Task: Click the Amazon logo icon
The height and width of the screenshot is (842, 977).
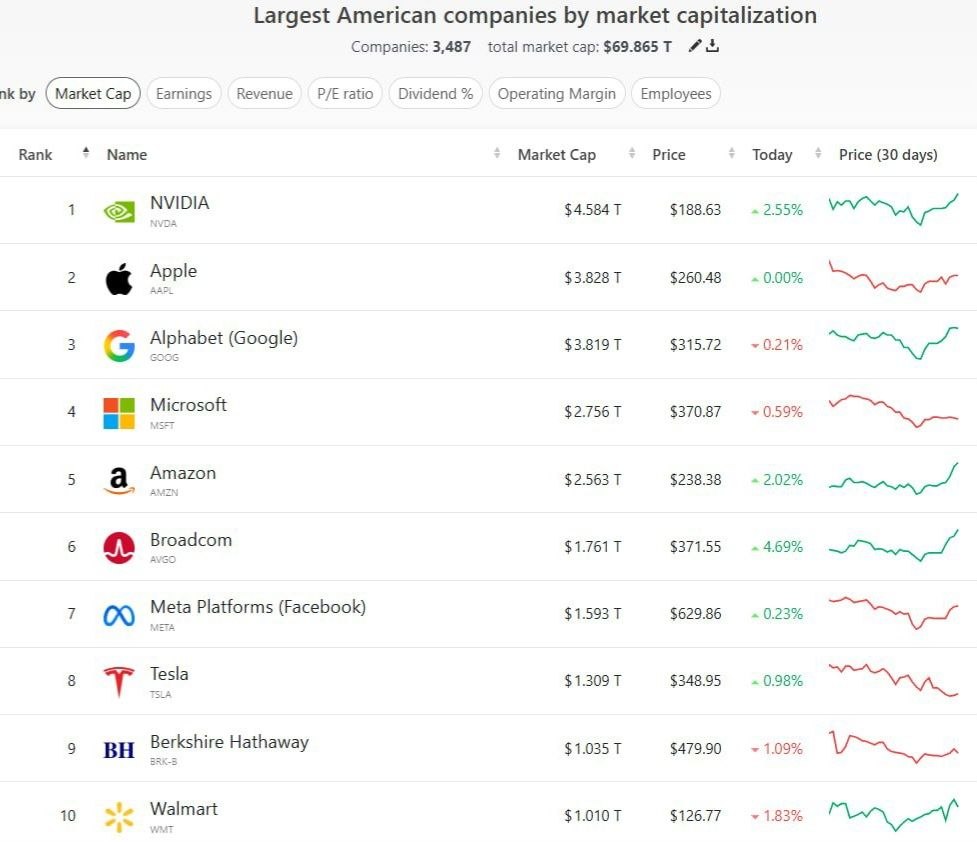Action: 119,481
